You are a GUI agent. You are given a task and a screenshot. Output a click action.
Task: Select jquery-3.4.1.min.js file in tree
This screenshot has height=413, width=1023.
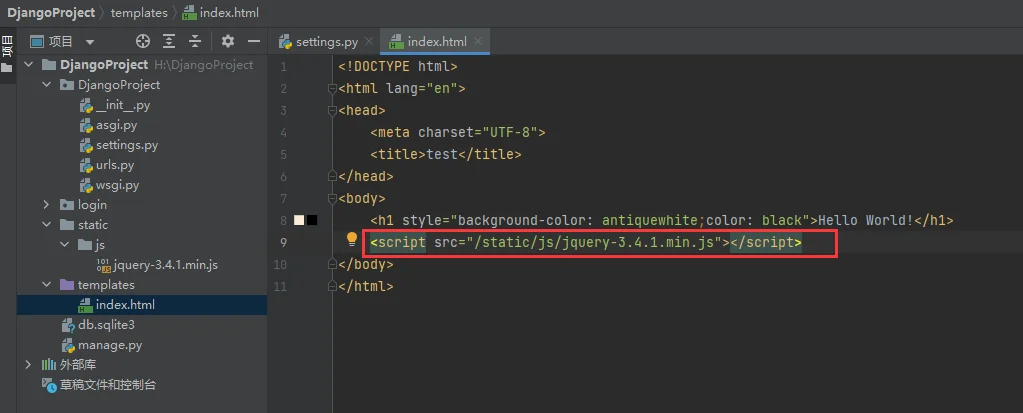pos(166,265)
